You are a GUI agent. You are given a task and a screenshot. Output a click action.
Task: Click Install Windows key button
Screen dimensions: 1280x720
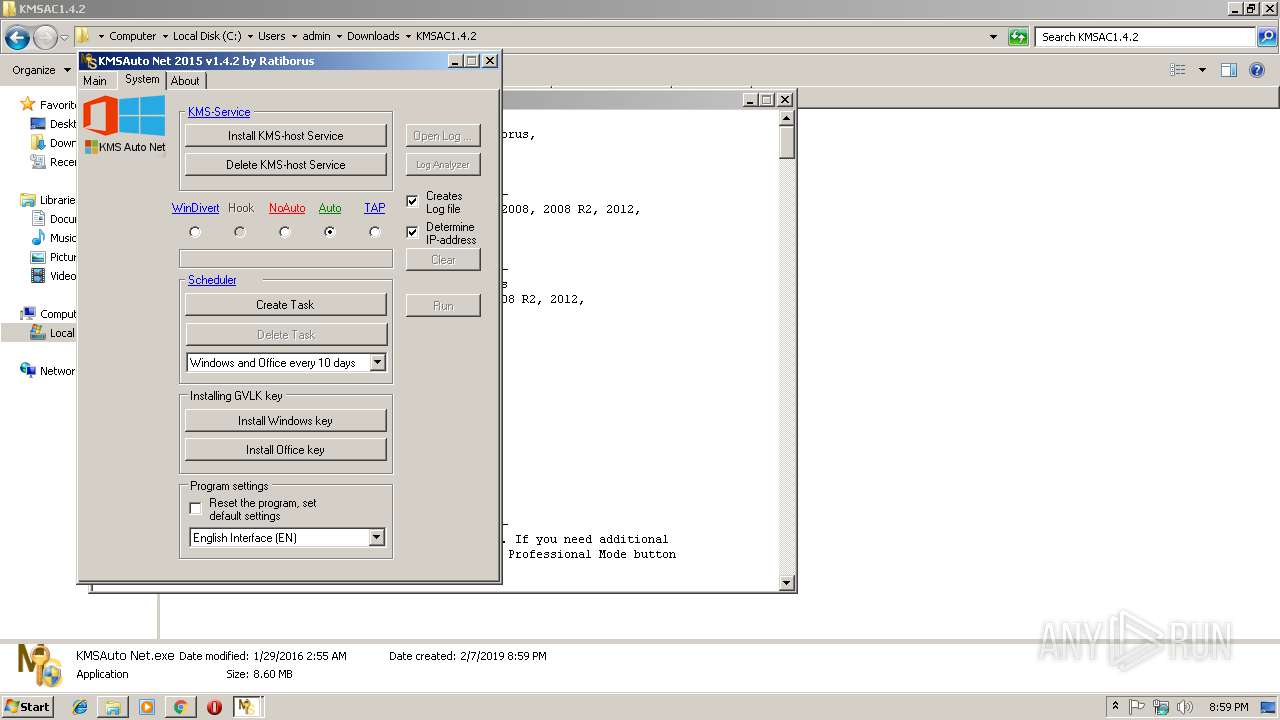[x=286, y=421]
